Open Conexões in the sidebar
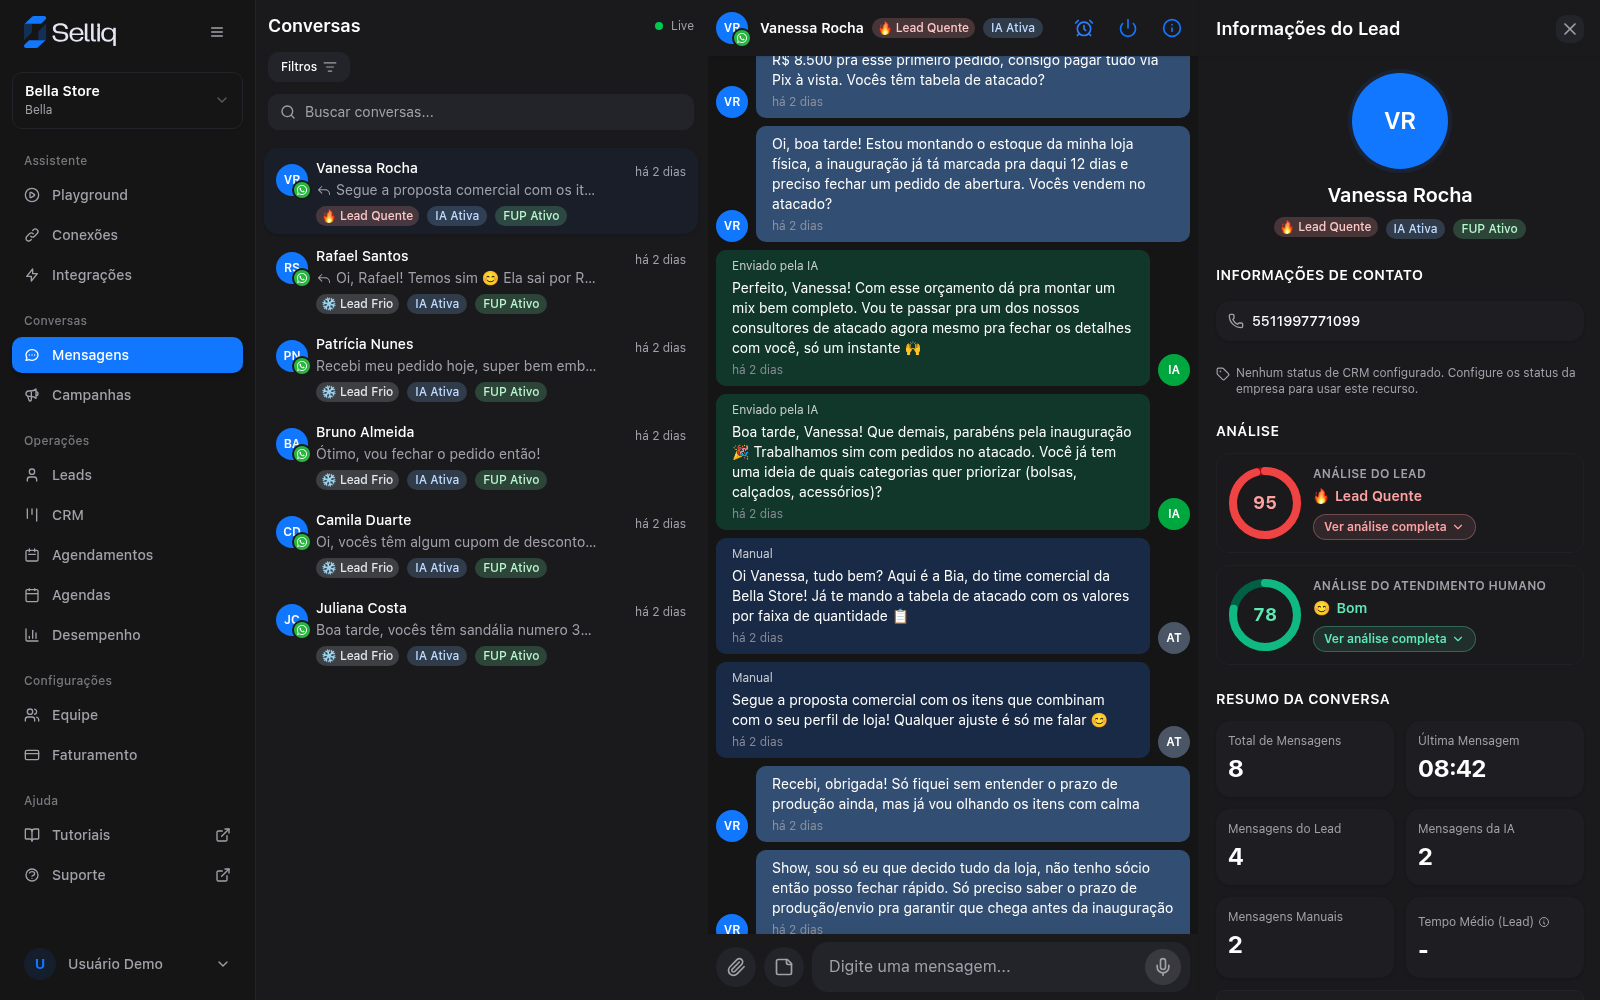The height and width of the screenshot is (1000, 1600). coord(127,235)
